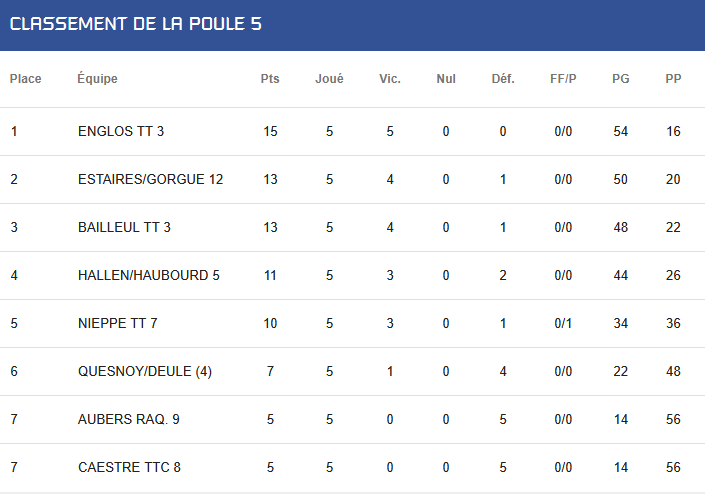Image resolution: width=705 pixels, height=494 pixels.
Task: Click the Équipe column header
Action: pos(98,78)
